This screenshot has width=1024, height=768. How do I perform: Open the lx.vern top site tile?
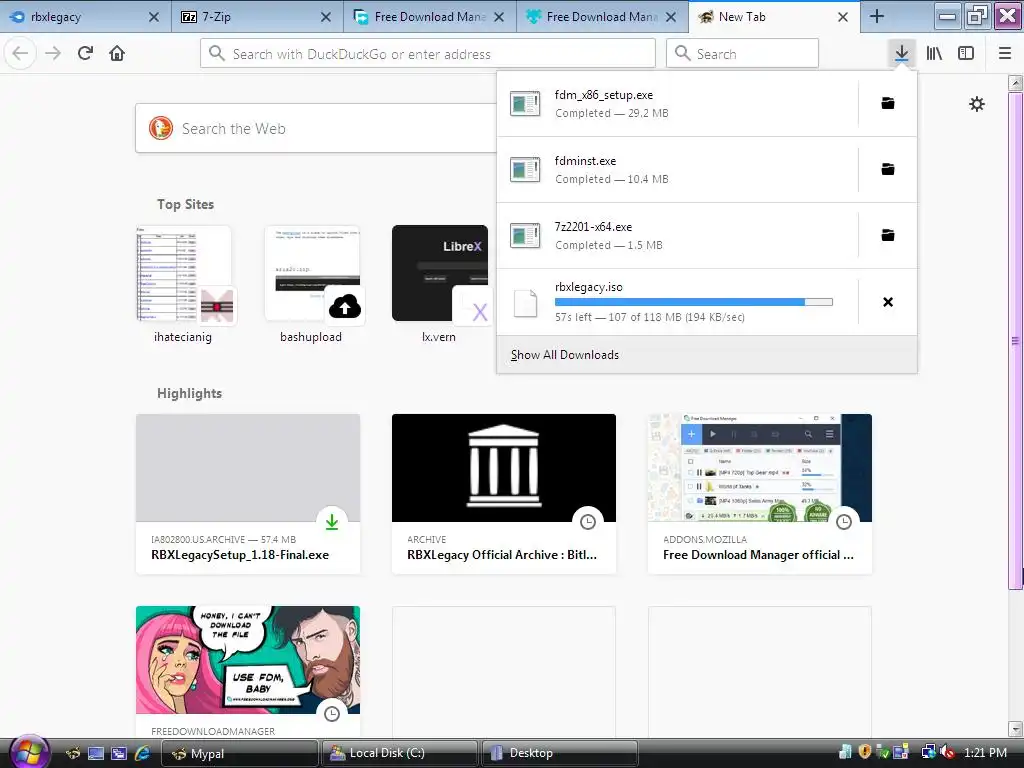[439, 284]
